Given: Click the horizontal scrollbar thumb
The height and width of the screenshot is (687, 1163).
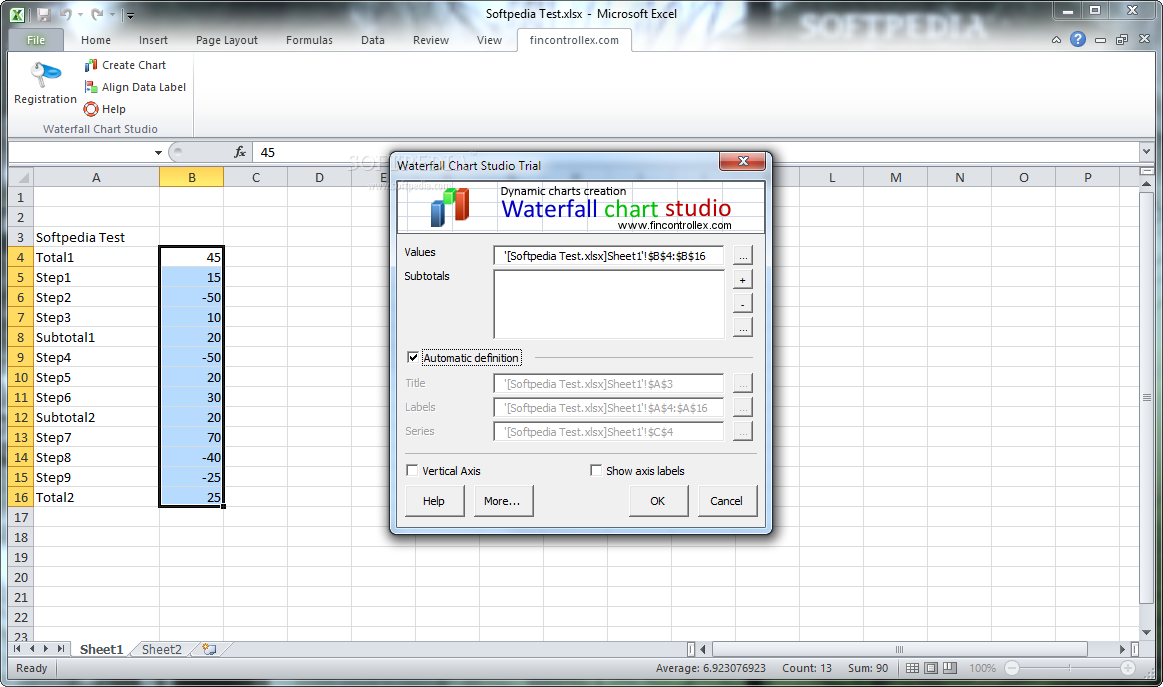Looking at the screenshot, I should (x=900, y=649).
